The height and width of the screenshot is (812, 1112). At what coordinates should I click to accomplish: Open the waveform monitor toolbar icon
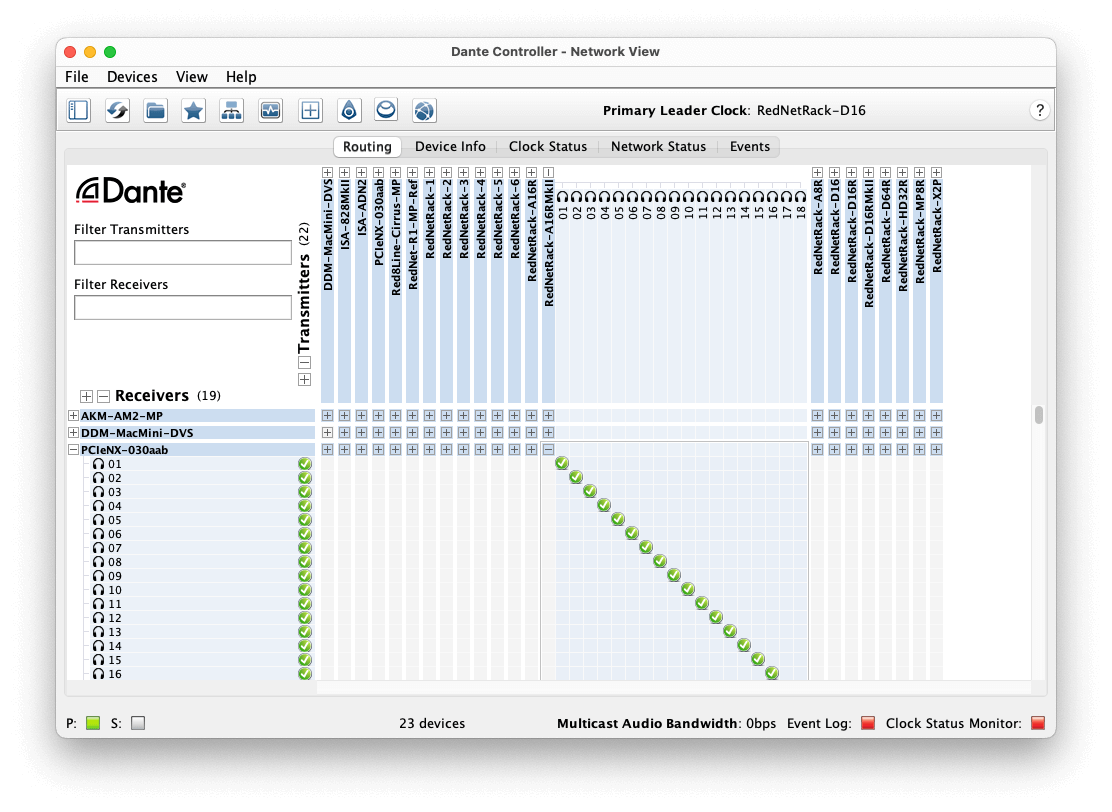(x=270, y=111)
